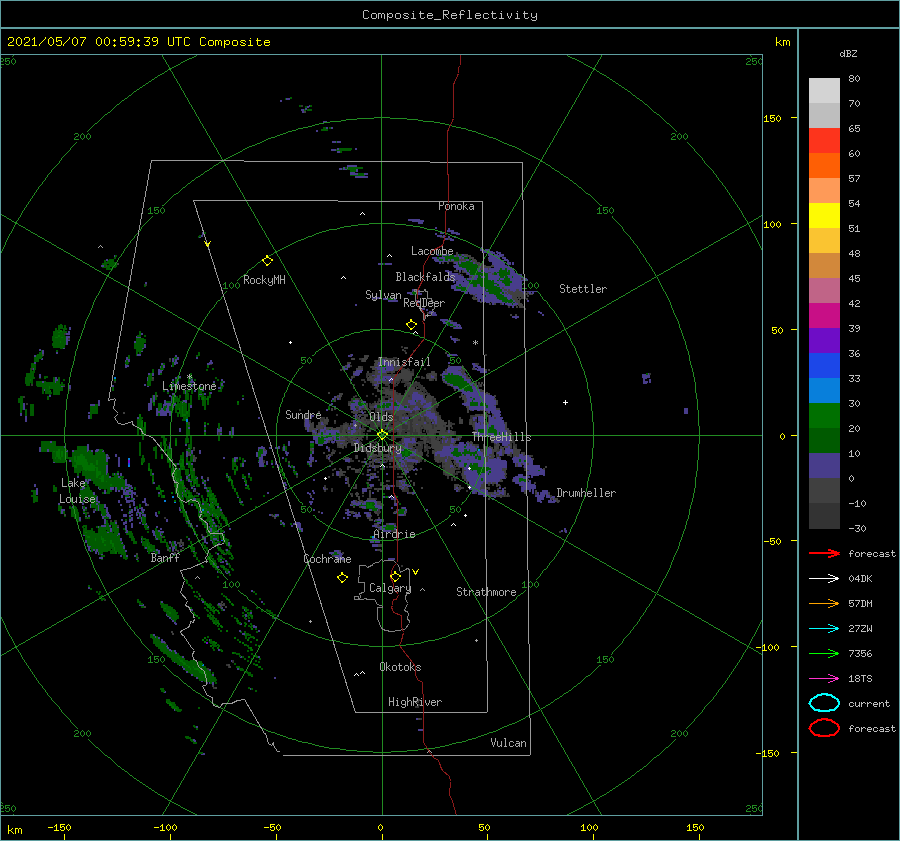Viewport: 900px width, 841px height.
Task: Click the magenta 18TS arrow icon
Action: [824, 679]
